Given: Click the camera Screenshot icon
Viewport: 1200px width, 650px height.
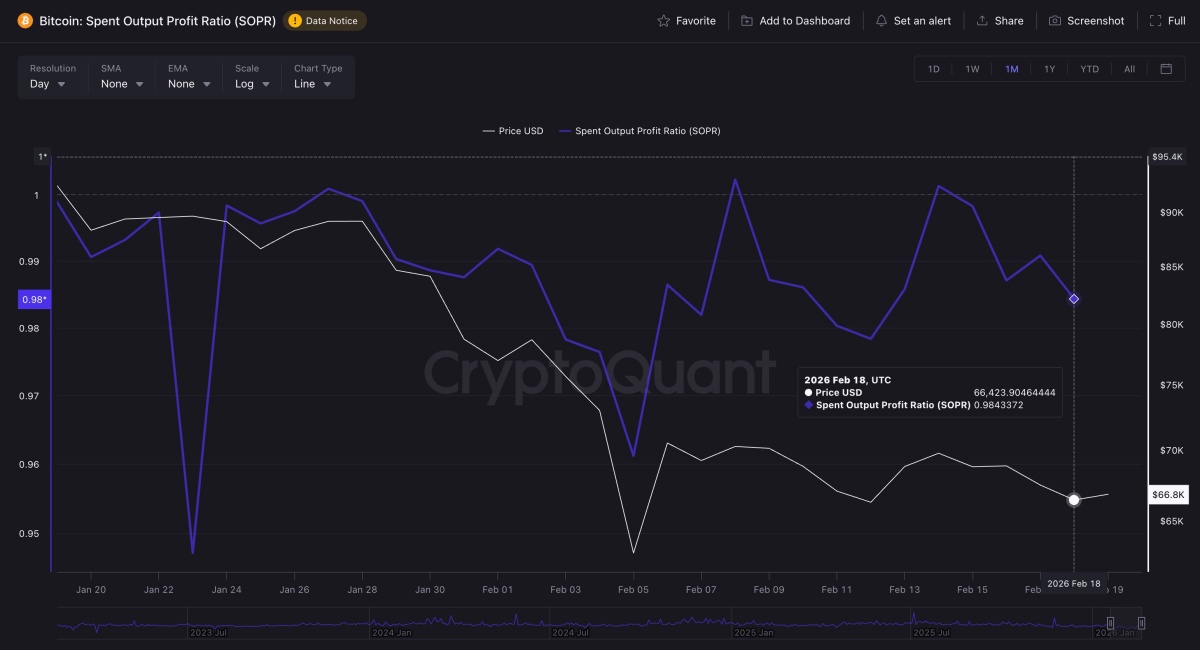Looking at the screenshot, I should [x=1055, y=20].
